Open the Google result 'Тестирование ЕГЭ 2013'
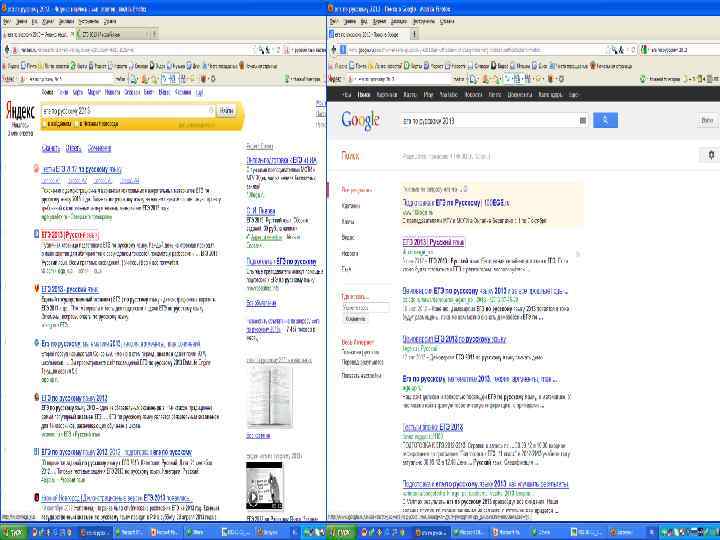 click(433, 428)
